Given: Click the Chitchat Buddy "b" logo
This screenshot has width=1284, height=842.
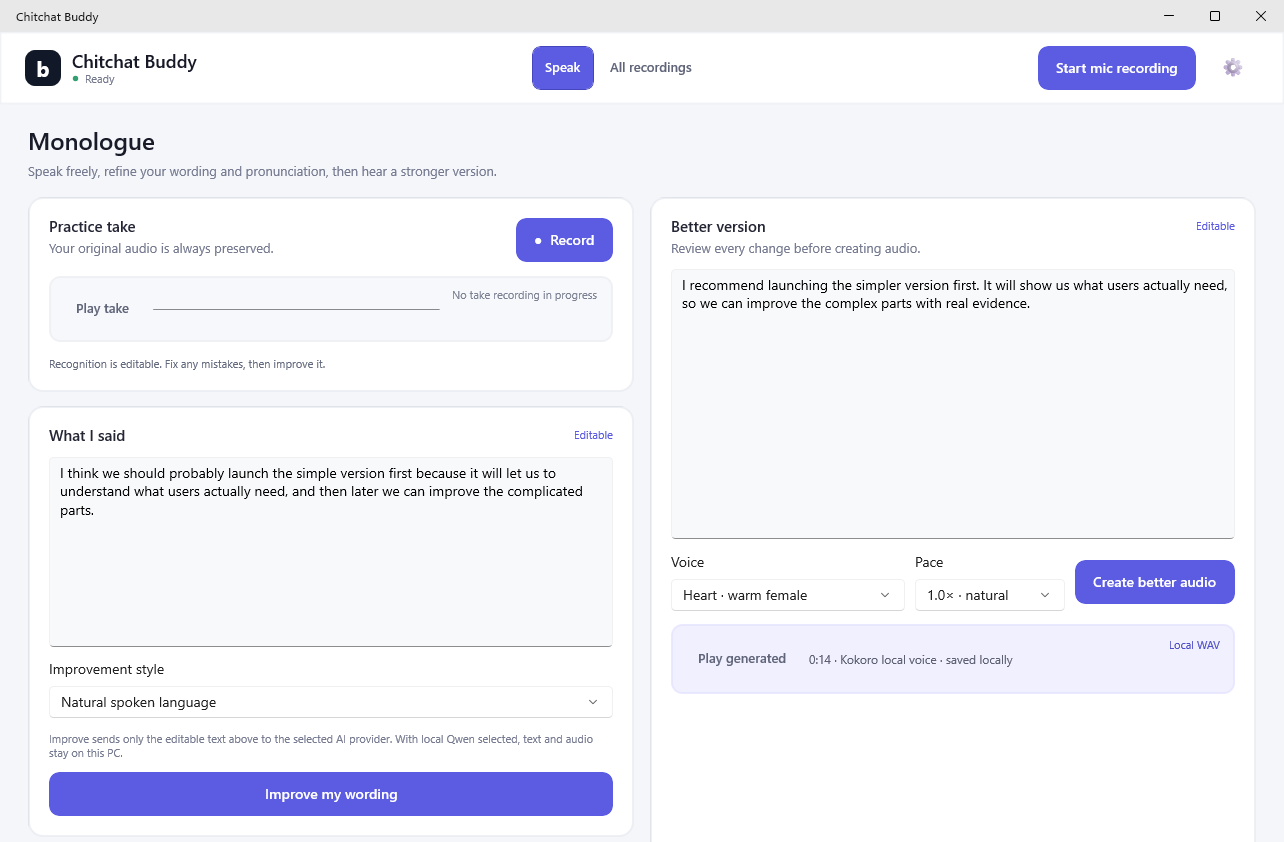Looking at the screenshot, I should click(x=43, y=68).
